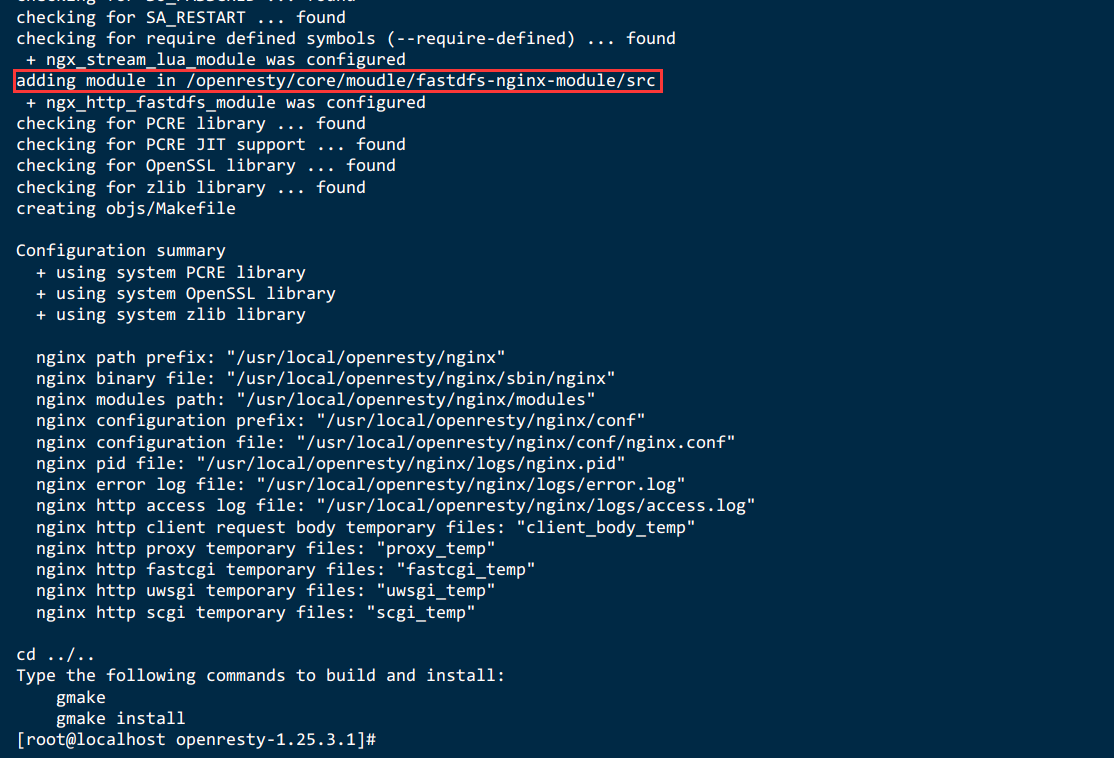Click the fastdfs-nginx-module/src path text
The width and height of the screenshot is (1114, 758).
coord(536,81)
